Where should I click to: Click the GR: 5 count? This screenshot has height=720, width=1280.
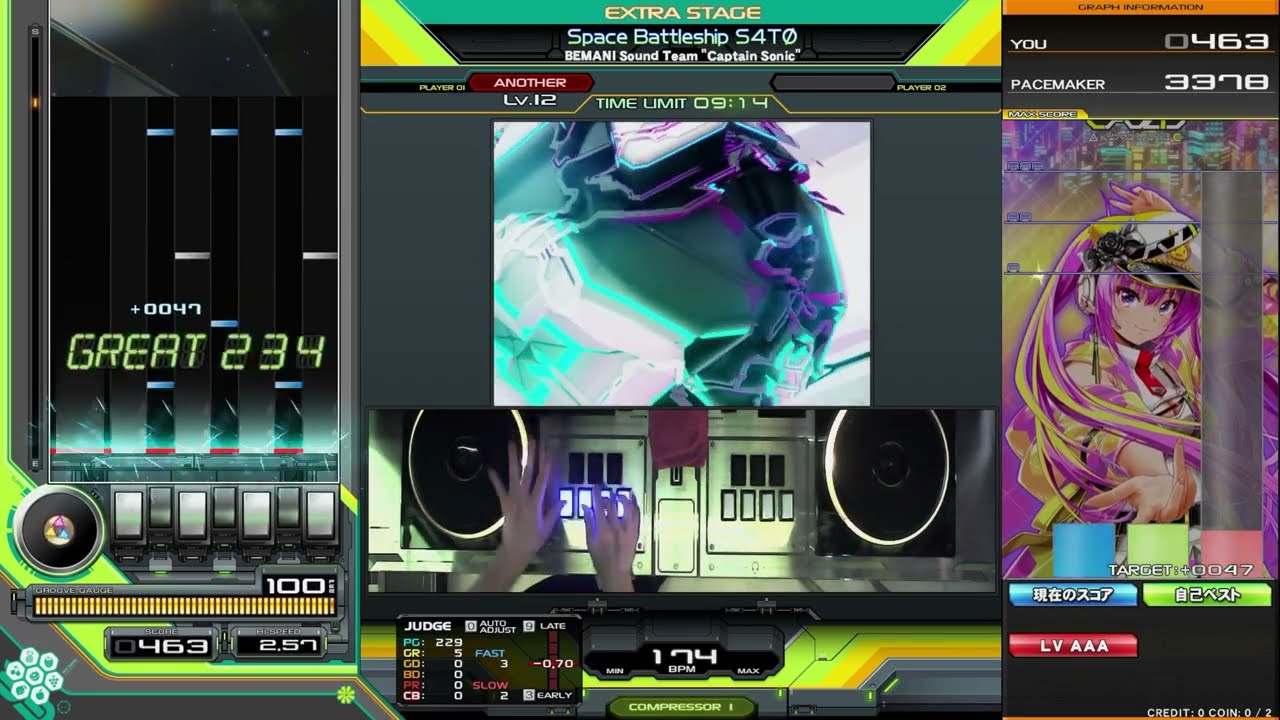click(432, 653)
